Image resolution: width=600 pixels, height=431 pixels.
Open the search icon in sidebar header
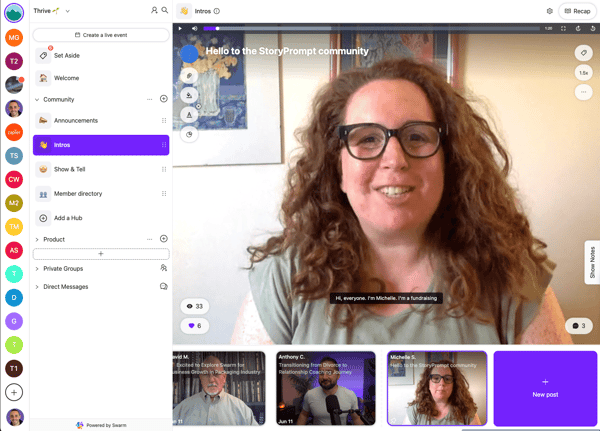(x=165, y=10)
